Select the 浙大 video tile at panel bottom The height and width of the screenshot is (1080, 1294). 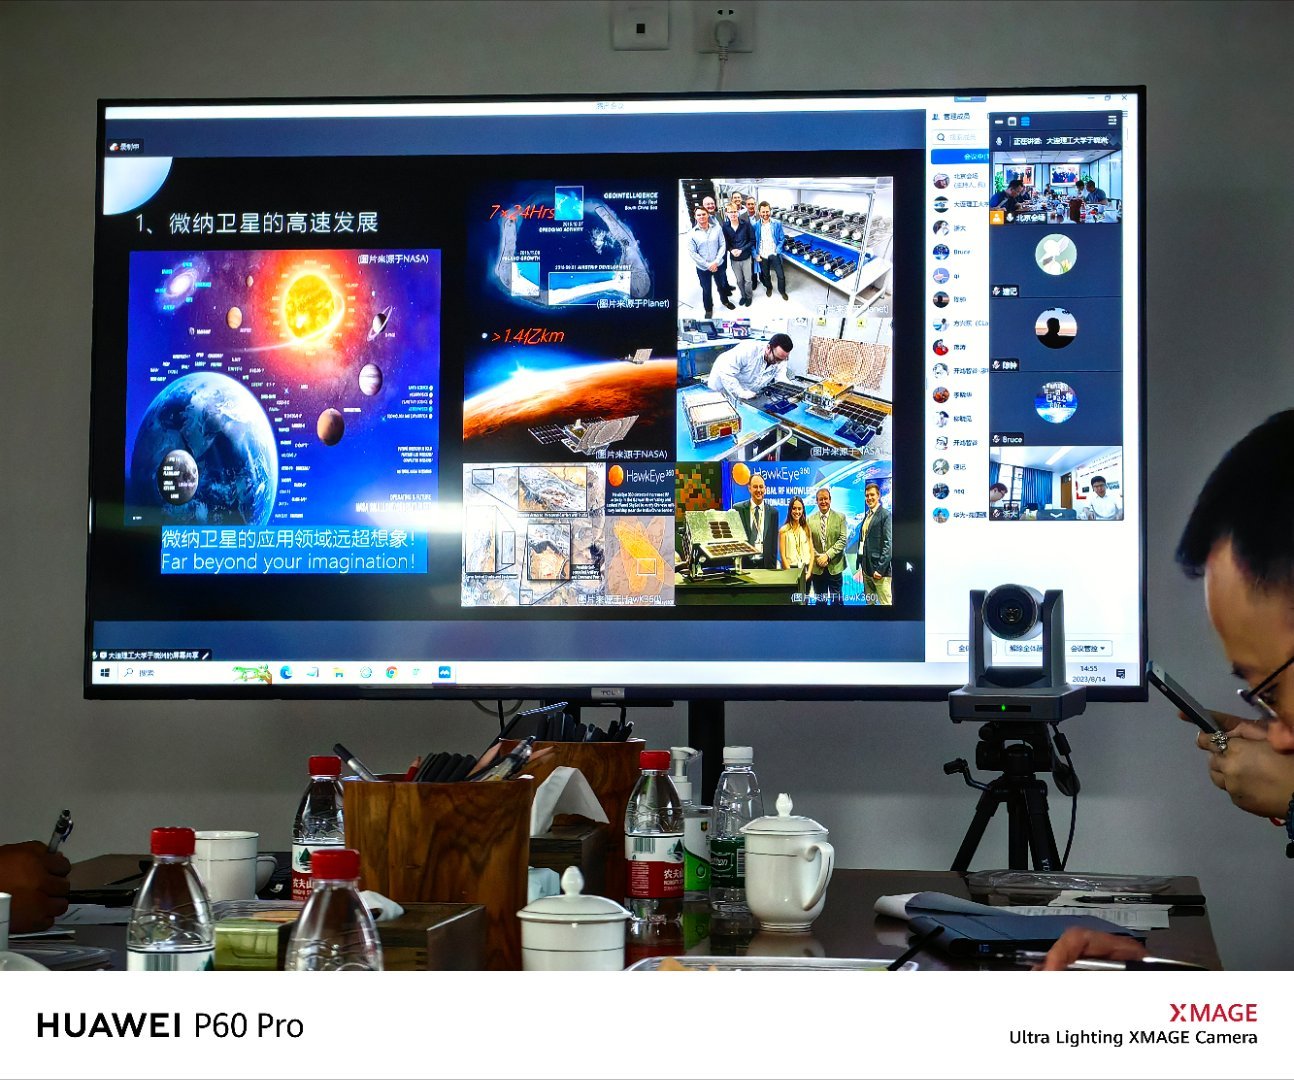pos(1056,483)
